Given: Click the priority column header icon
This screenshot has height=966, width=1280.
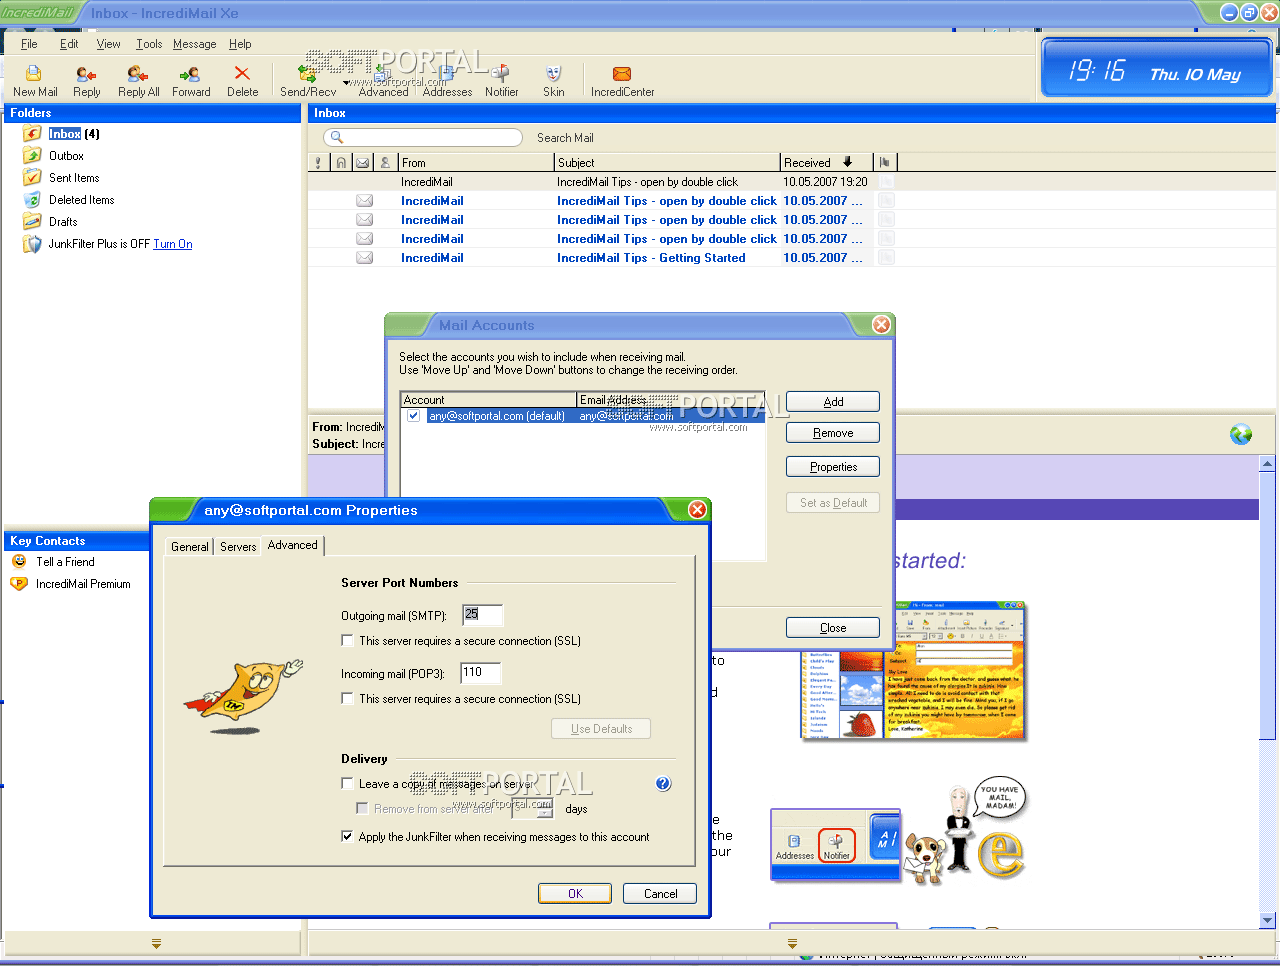Looking at the screenshot, I should pyautogui.click(x=319, y=162).
